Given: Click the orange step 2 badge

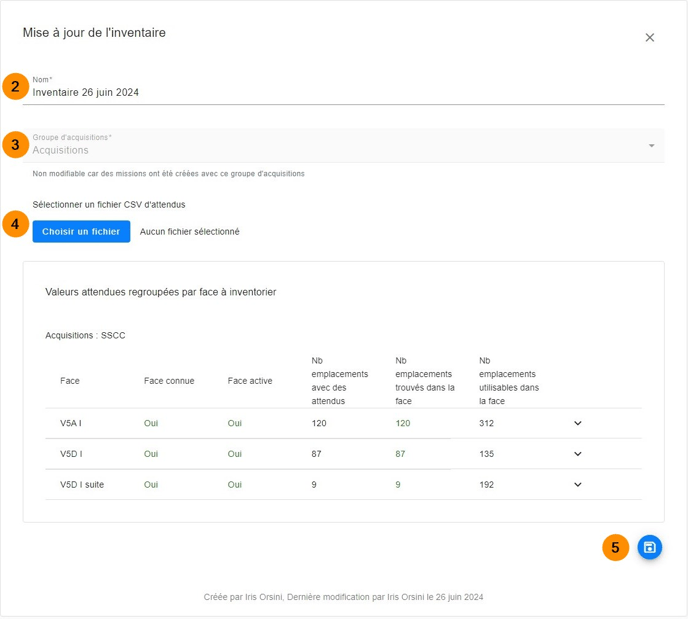Looking at the screenshot, I should 14,86.
